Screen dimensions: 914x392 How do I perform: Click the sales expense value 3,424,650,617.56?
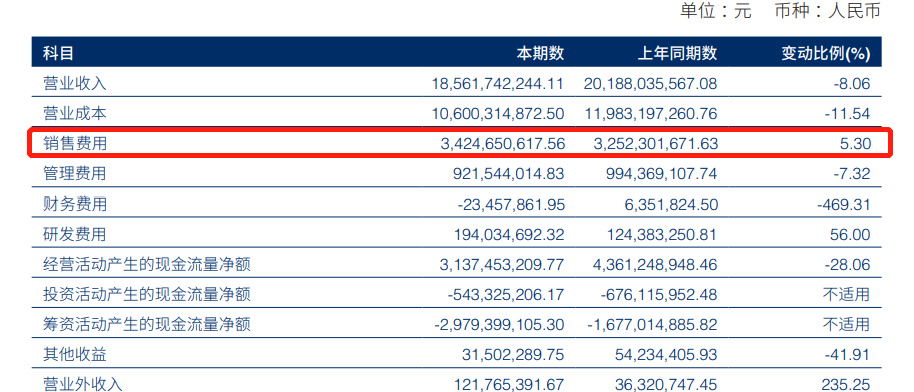[x=503, y=144]
